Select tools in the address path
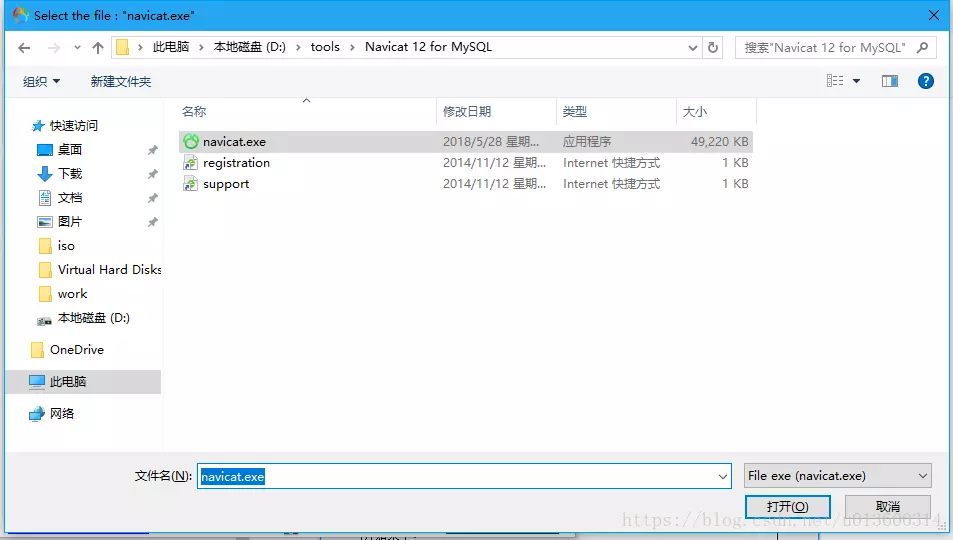This screenshot has height=540, width=953. (325, 47)
